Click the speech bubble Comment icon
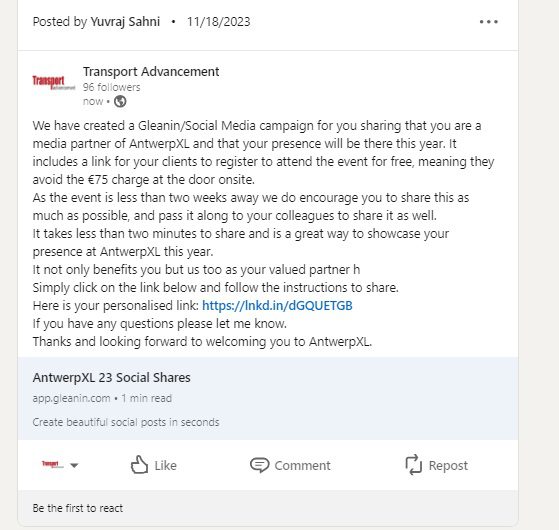 pos(259,465)
